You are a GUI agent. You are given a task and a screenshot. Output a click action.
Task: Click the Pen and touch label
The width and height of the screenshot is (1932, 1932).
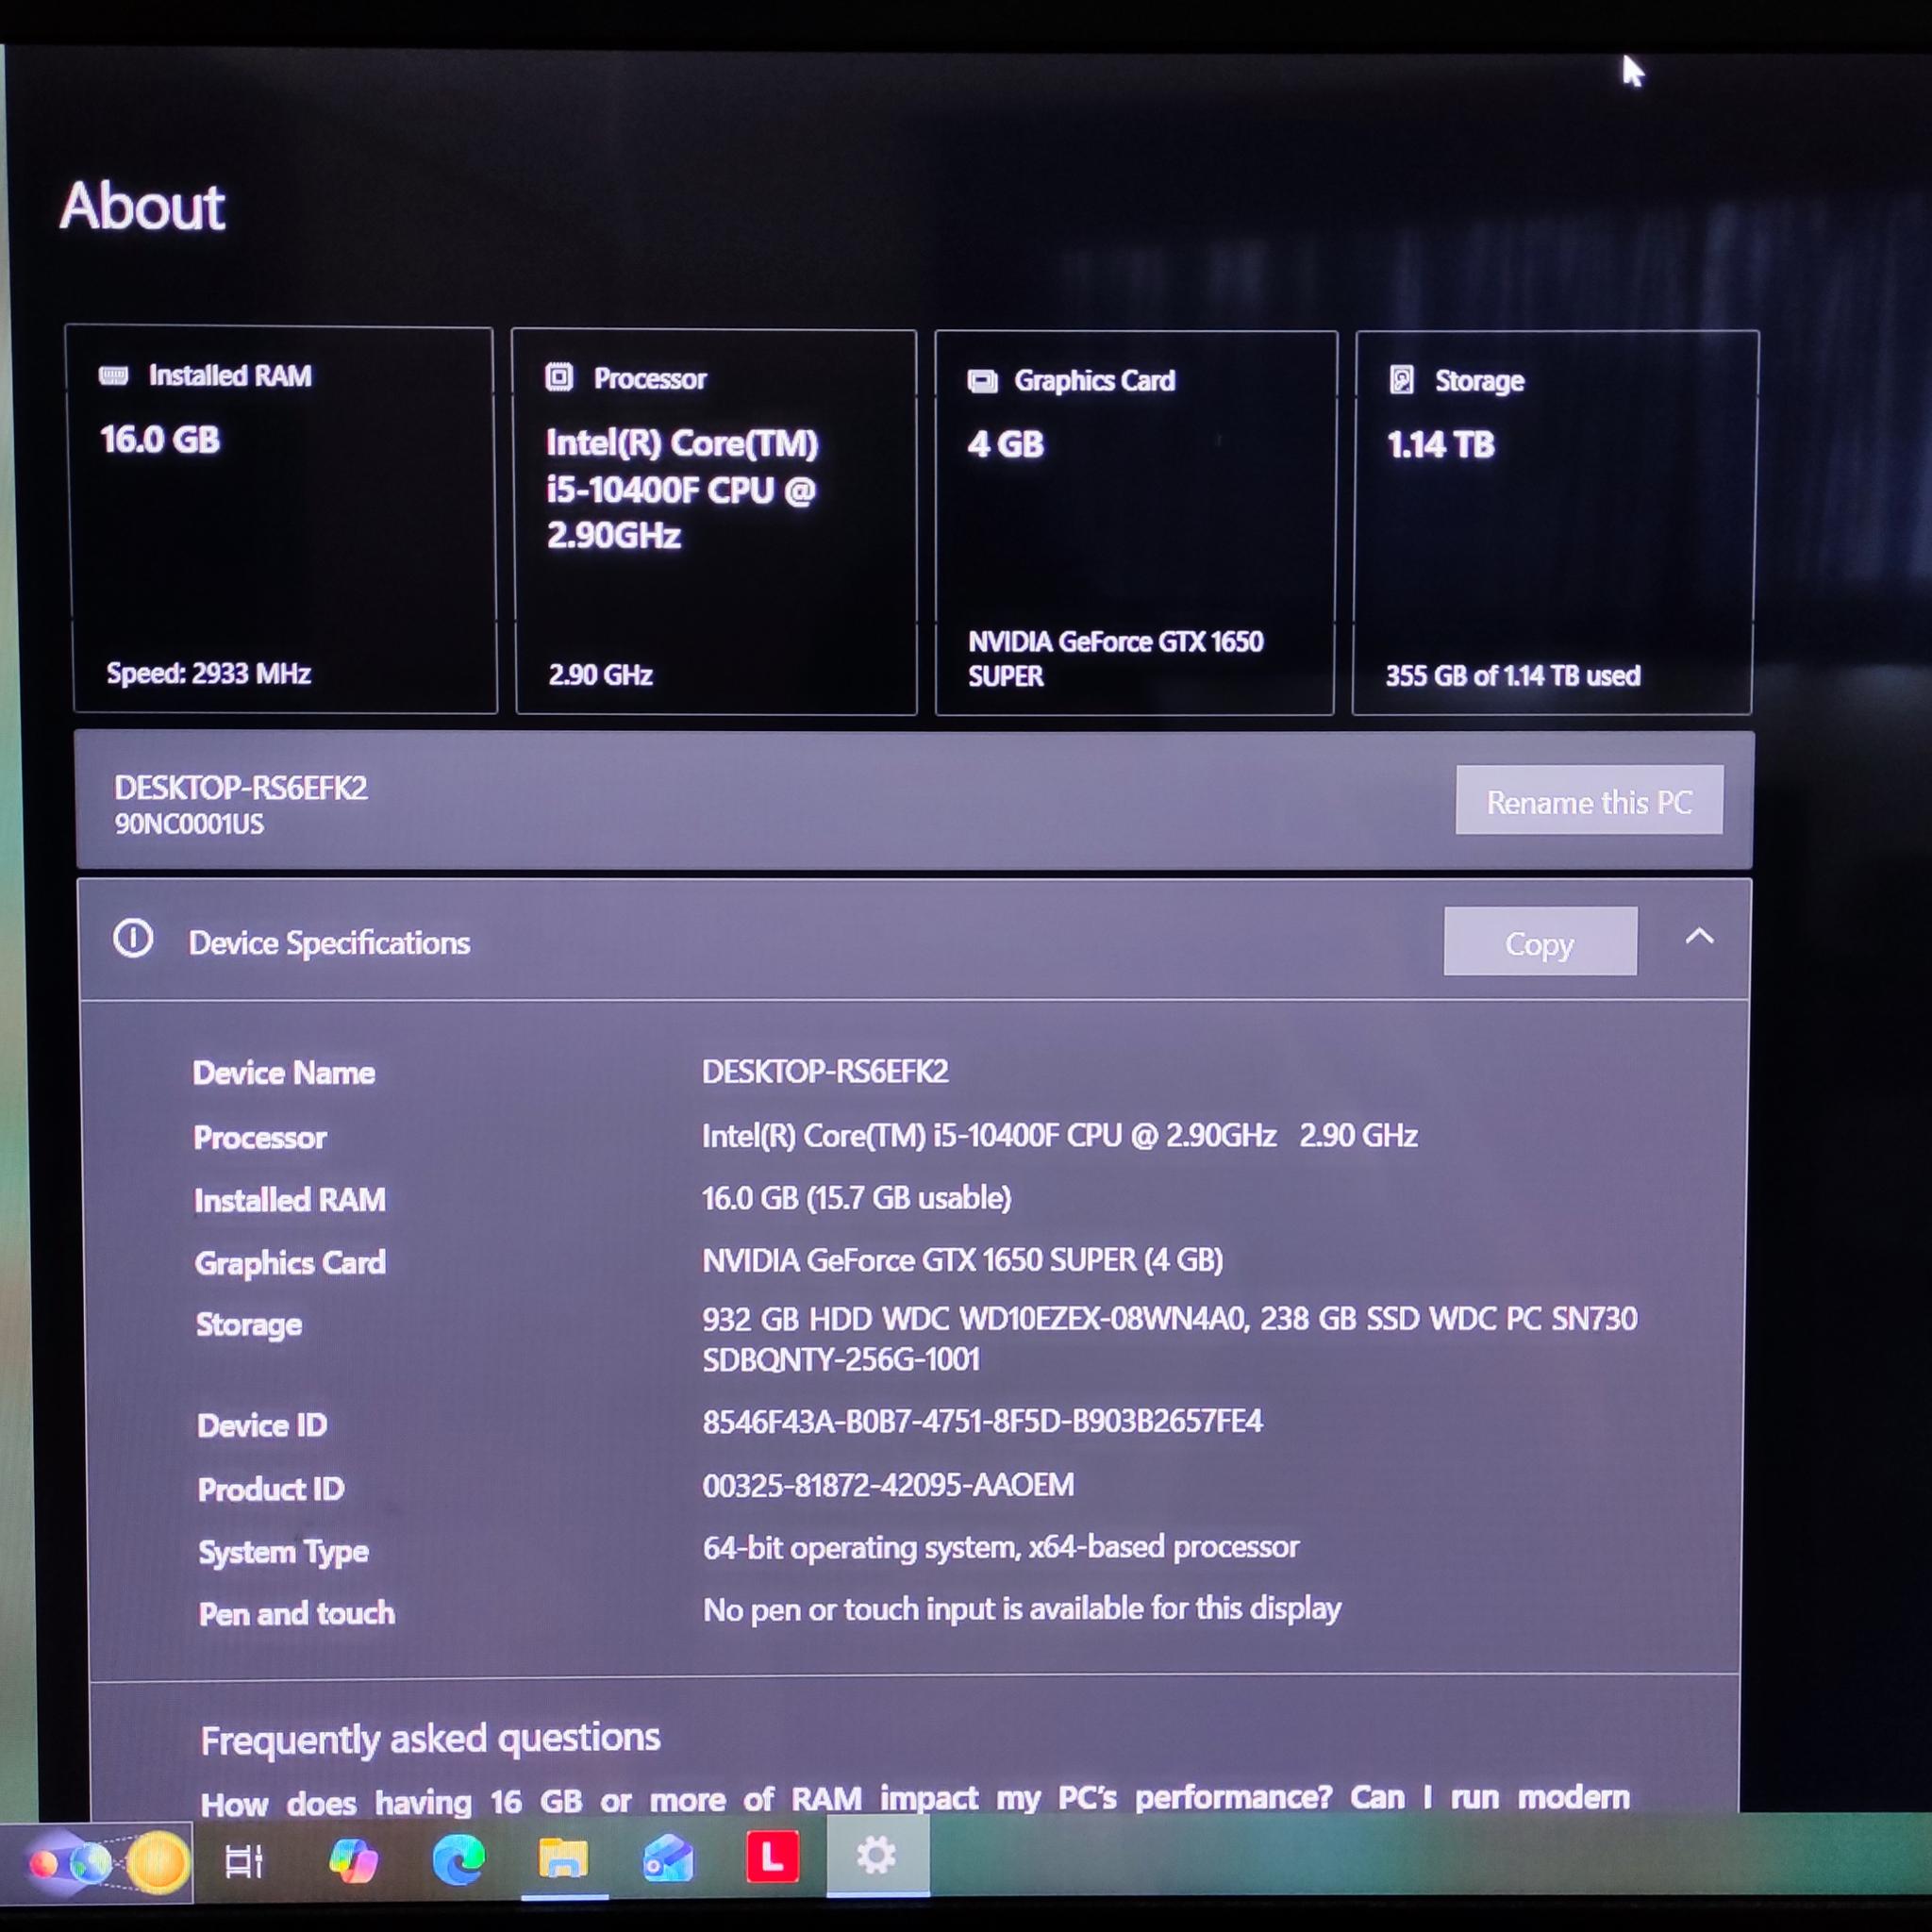tap(296, 1614)
